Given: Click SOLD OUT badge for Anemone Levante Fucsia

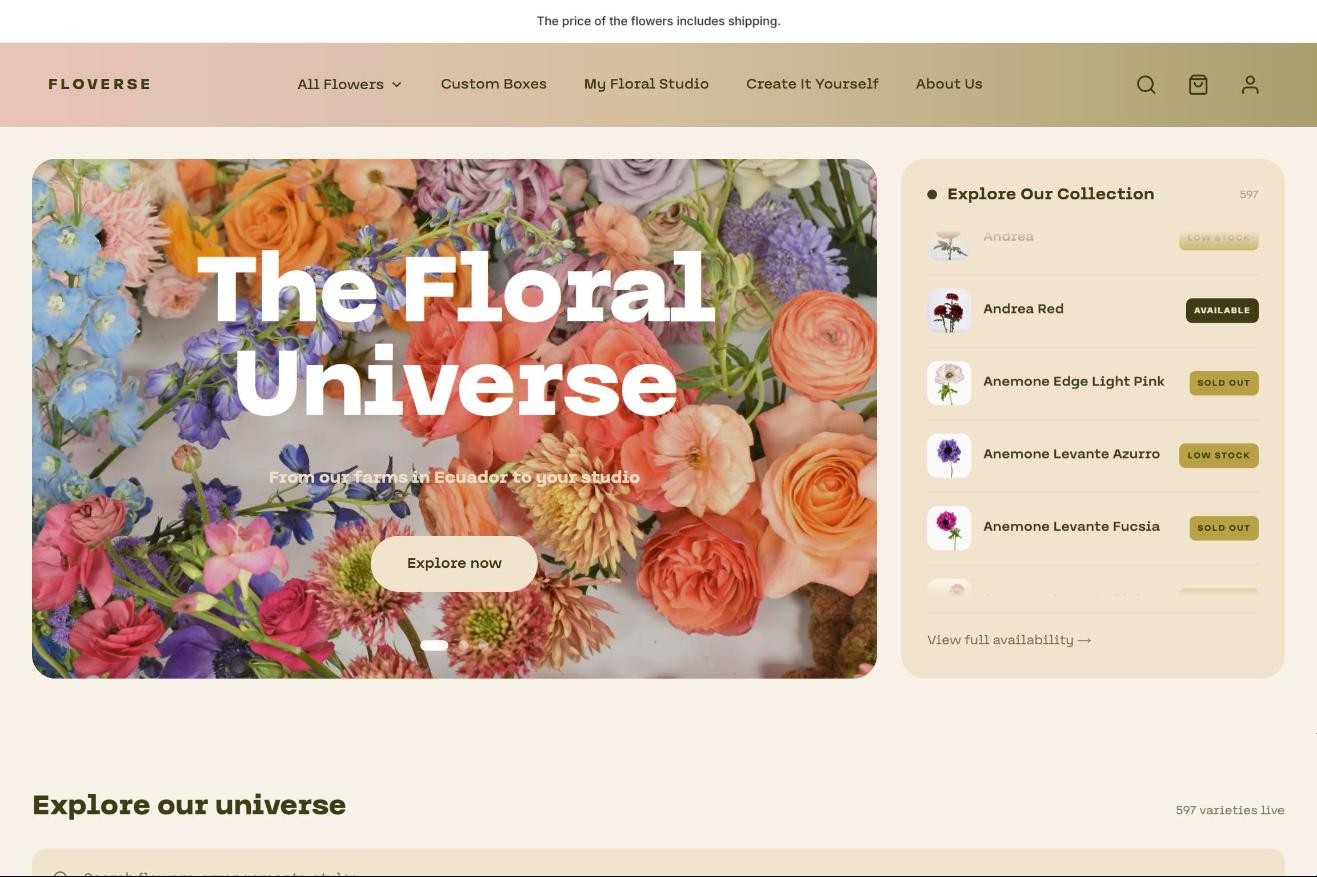Looking at the screenshot, I should click(x=1224, y=528).
